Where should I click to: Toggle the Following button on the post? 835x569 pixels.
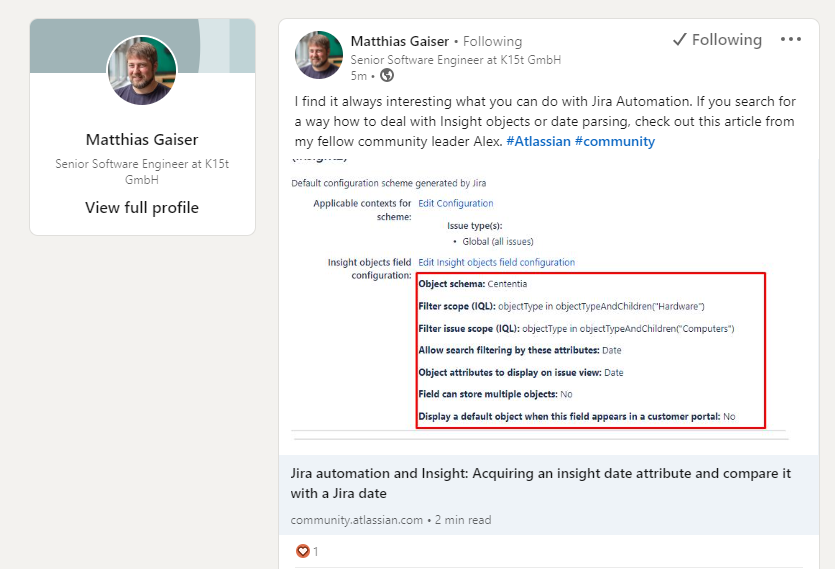pos(717,40)
